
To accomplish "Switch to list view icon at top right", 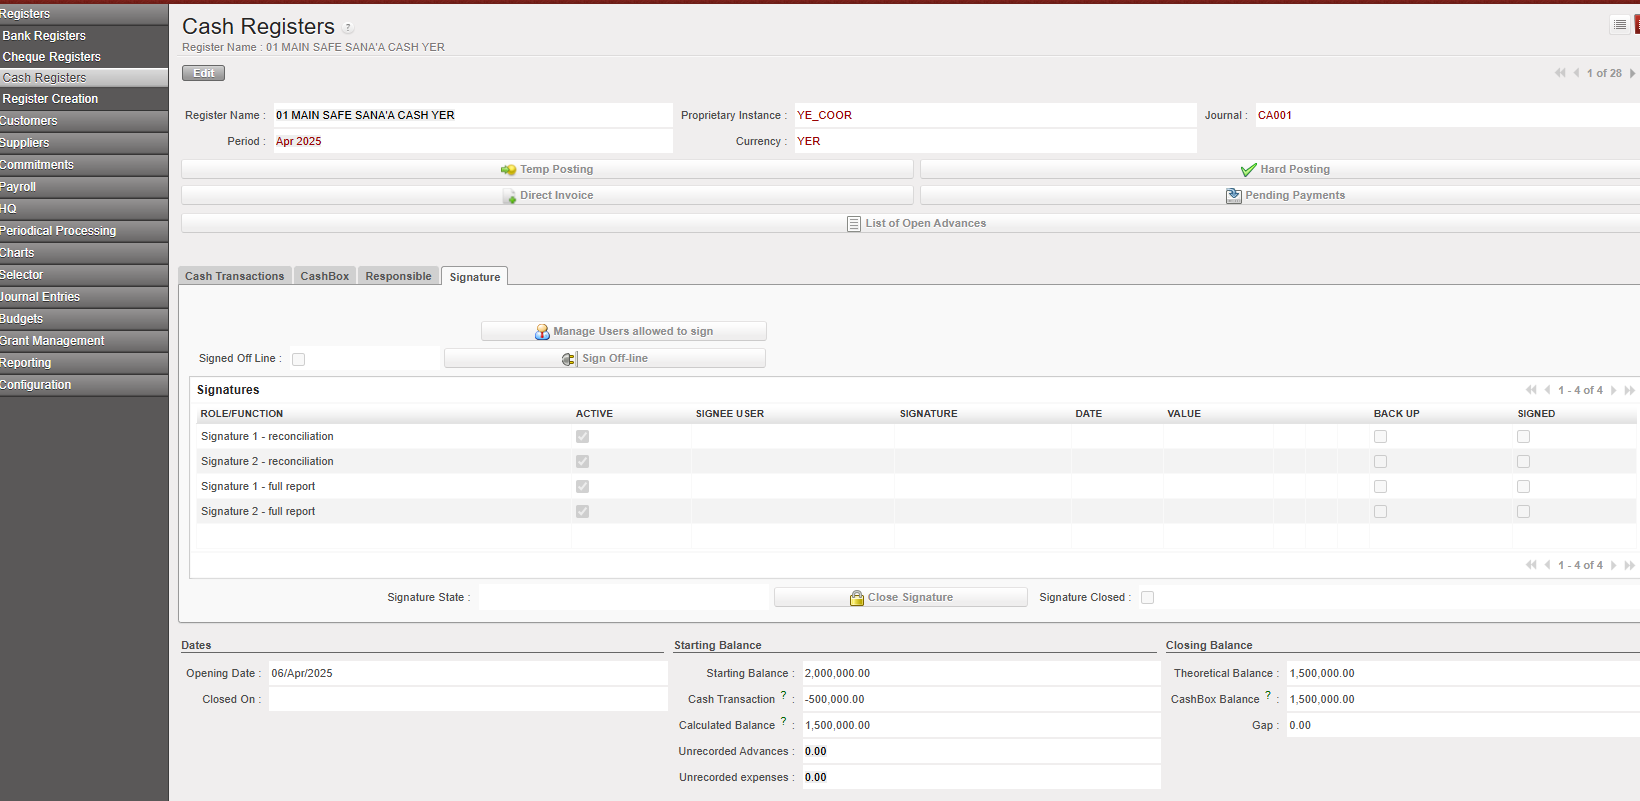I will pyautogui.click(x=1619, y=25).
